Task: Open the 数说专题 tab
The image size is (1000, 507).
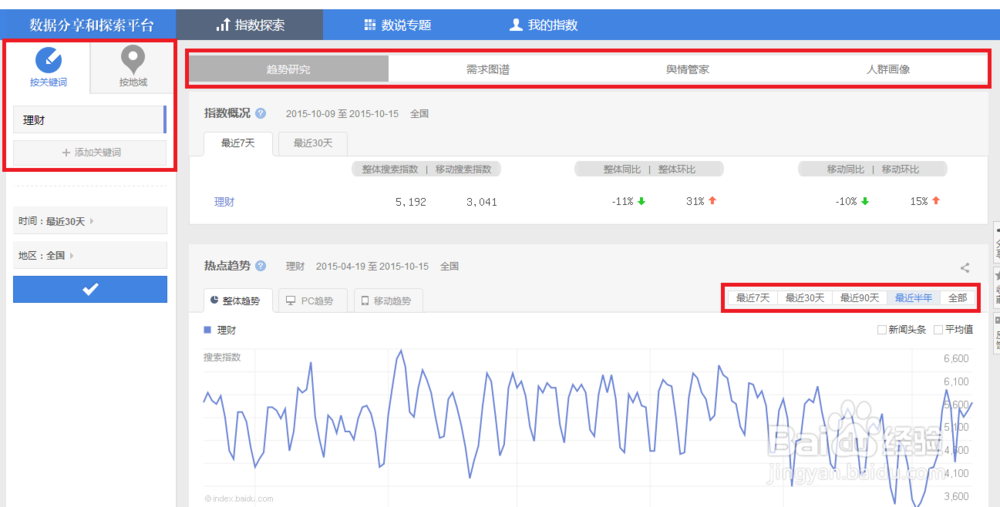Action: point(397,25)
